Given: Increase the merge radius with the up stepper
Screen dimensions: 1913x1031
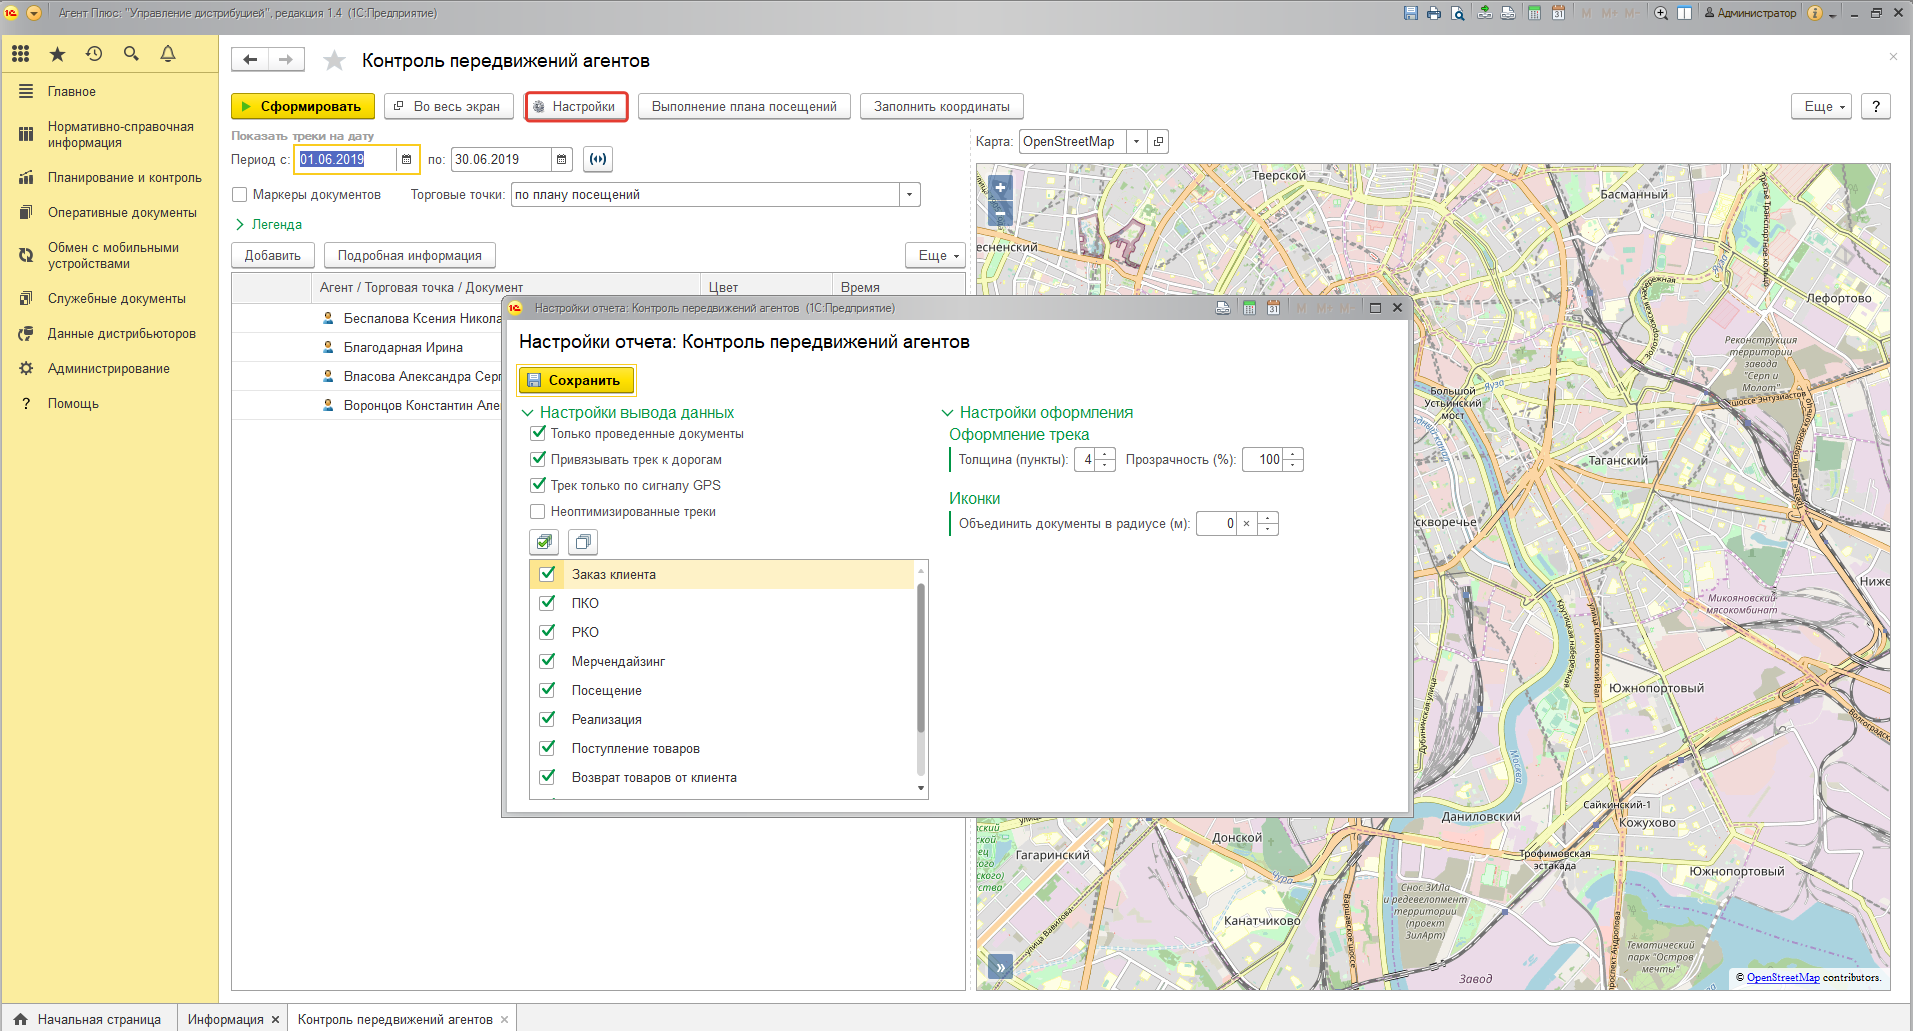Looking at the screenshot, I should (1268, 518).
